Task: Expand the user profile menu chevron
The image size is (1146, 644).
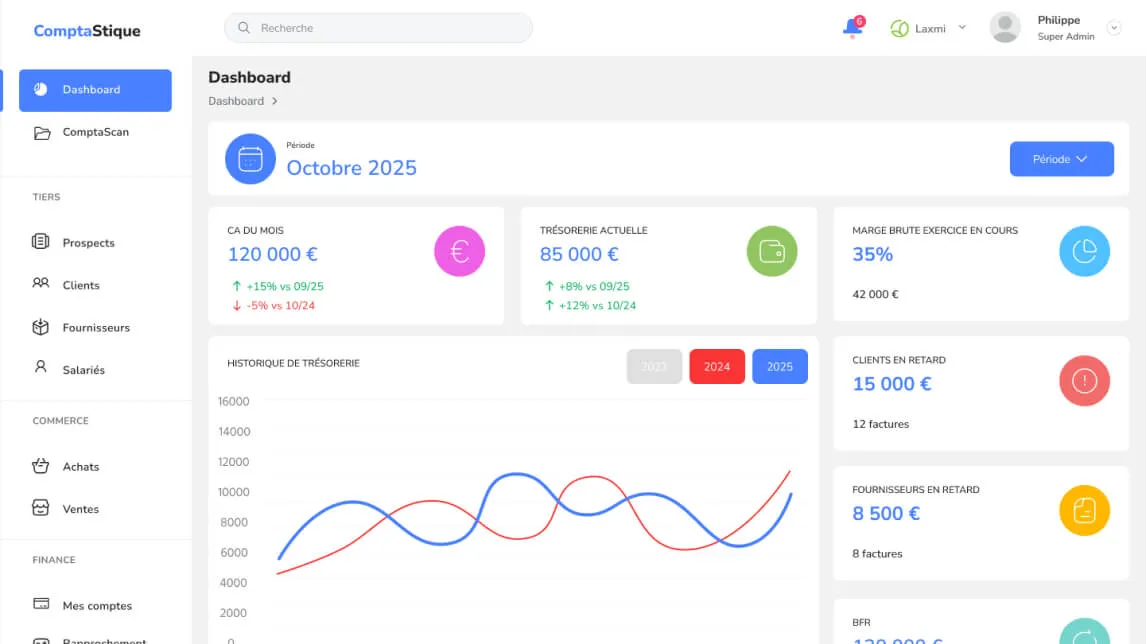Action: coord(1114,28)
